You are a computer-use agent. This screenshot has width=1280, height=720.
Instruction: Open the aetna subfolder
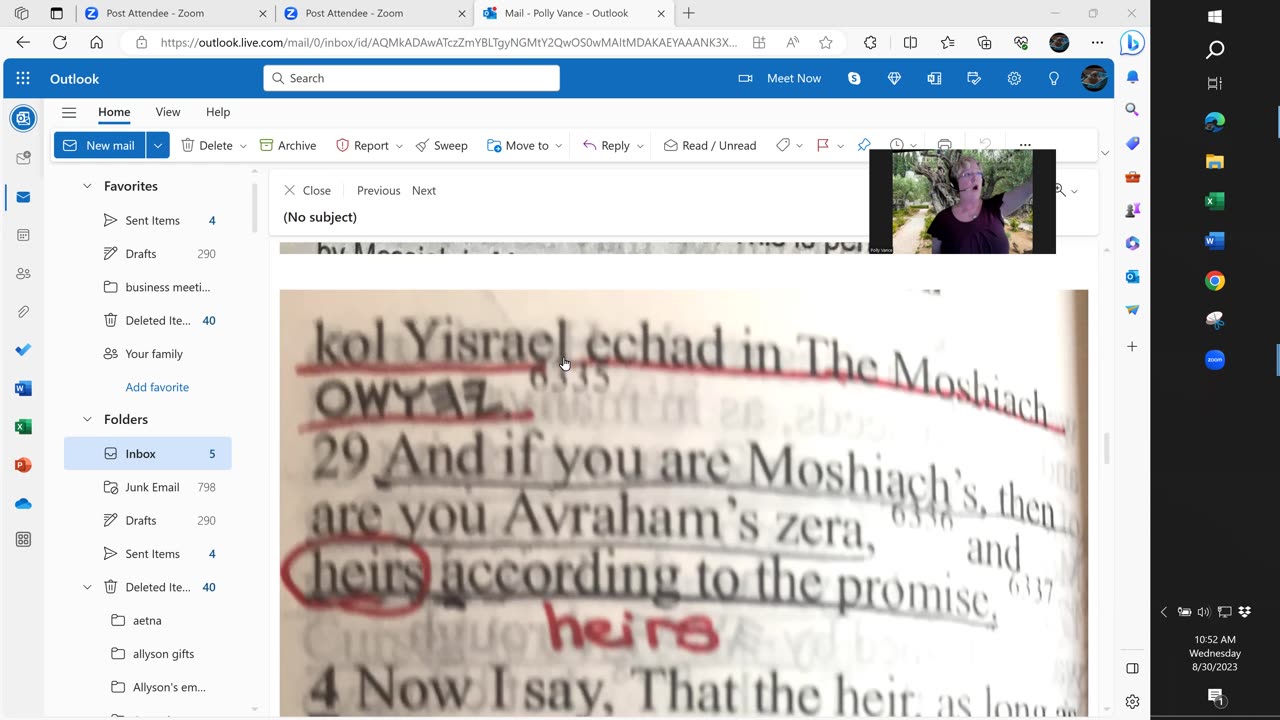[x=147, y=620]
